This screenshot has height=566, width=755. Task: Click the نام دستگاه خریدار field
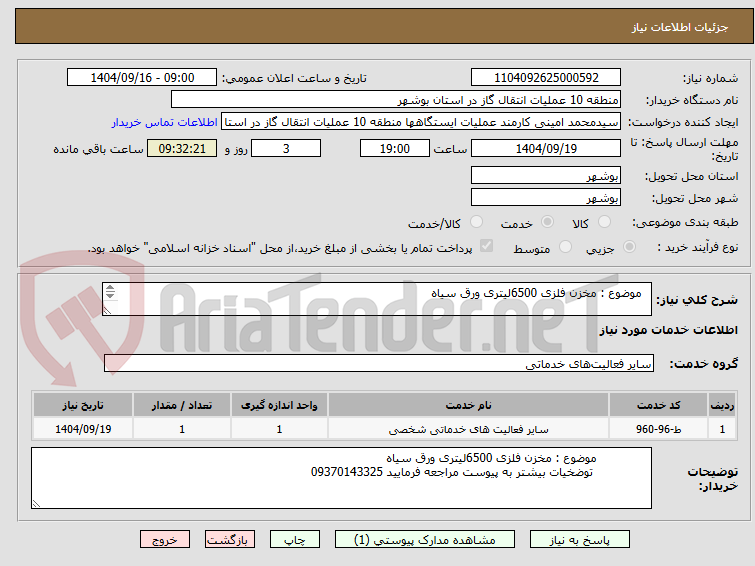pos(396,100)
